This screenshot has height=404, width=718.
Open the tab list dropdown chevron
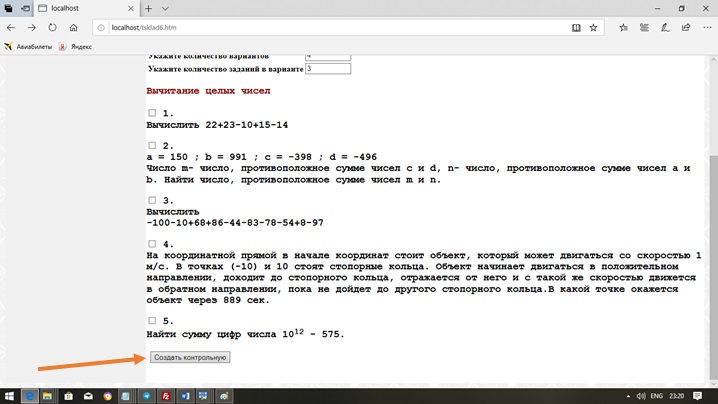165,9
